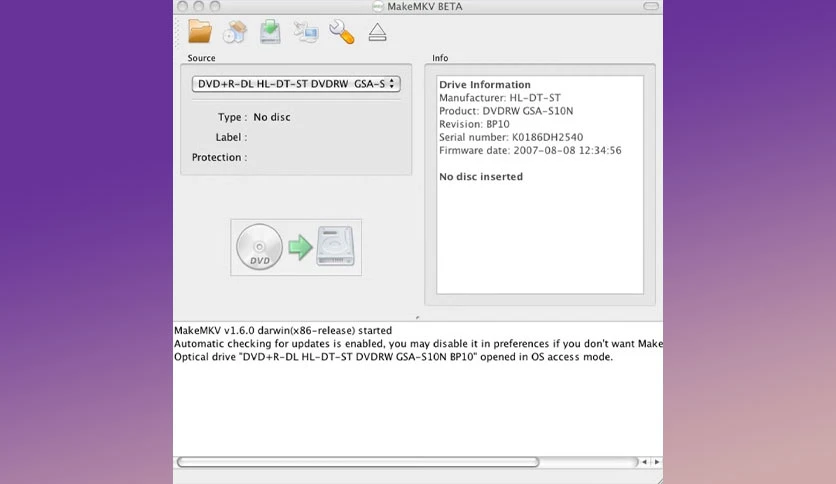This screenshot has width=836, height=484.
Task: Click the Stream toolbar icon
Action: pos(306,32)
